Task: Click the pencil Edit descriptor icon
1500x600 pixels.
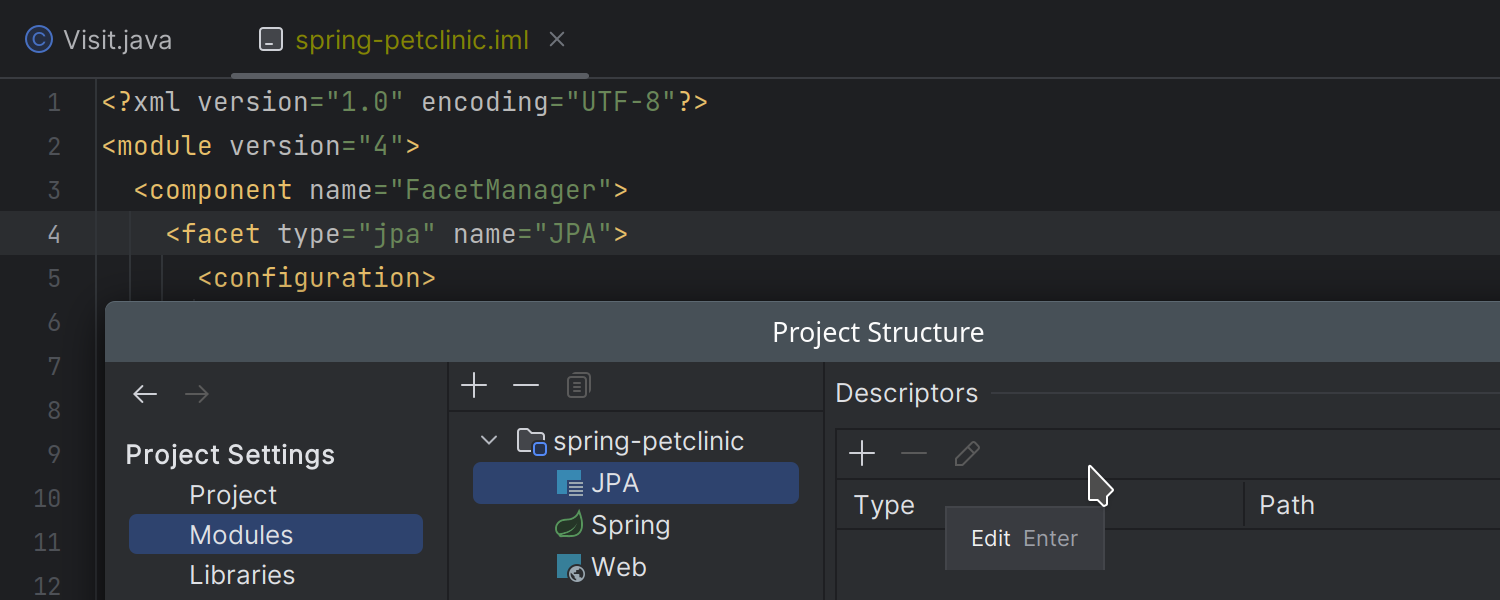Action: tap(966, 454)
